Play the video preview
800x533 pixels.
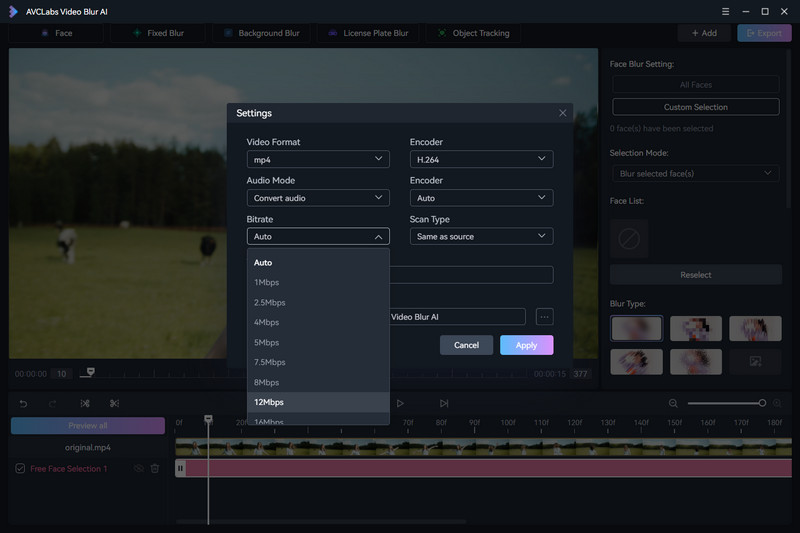[x=401, y=403]
